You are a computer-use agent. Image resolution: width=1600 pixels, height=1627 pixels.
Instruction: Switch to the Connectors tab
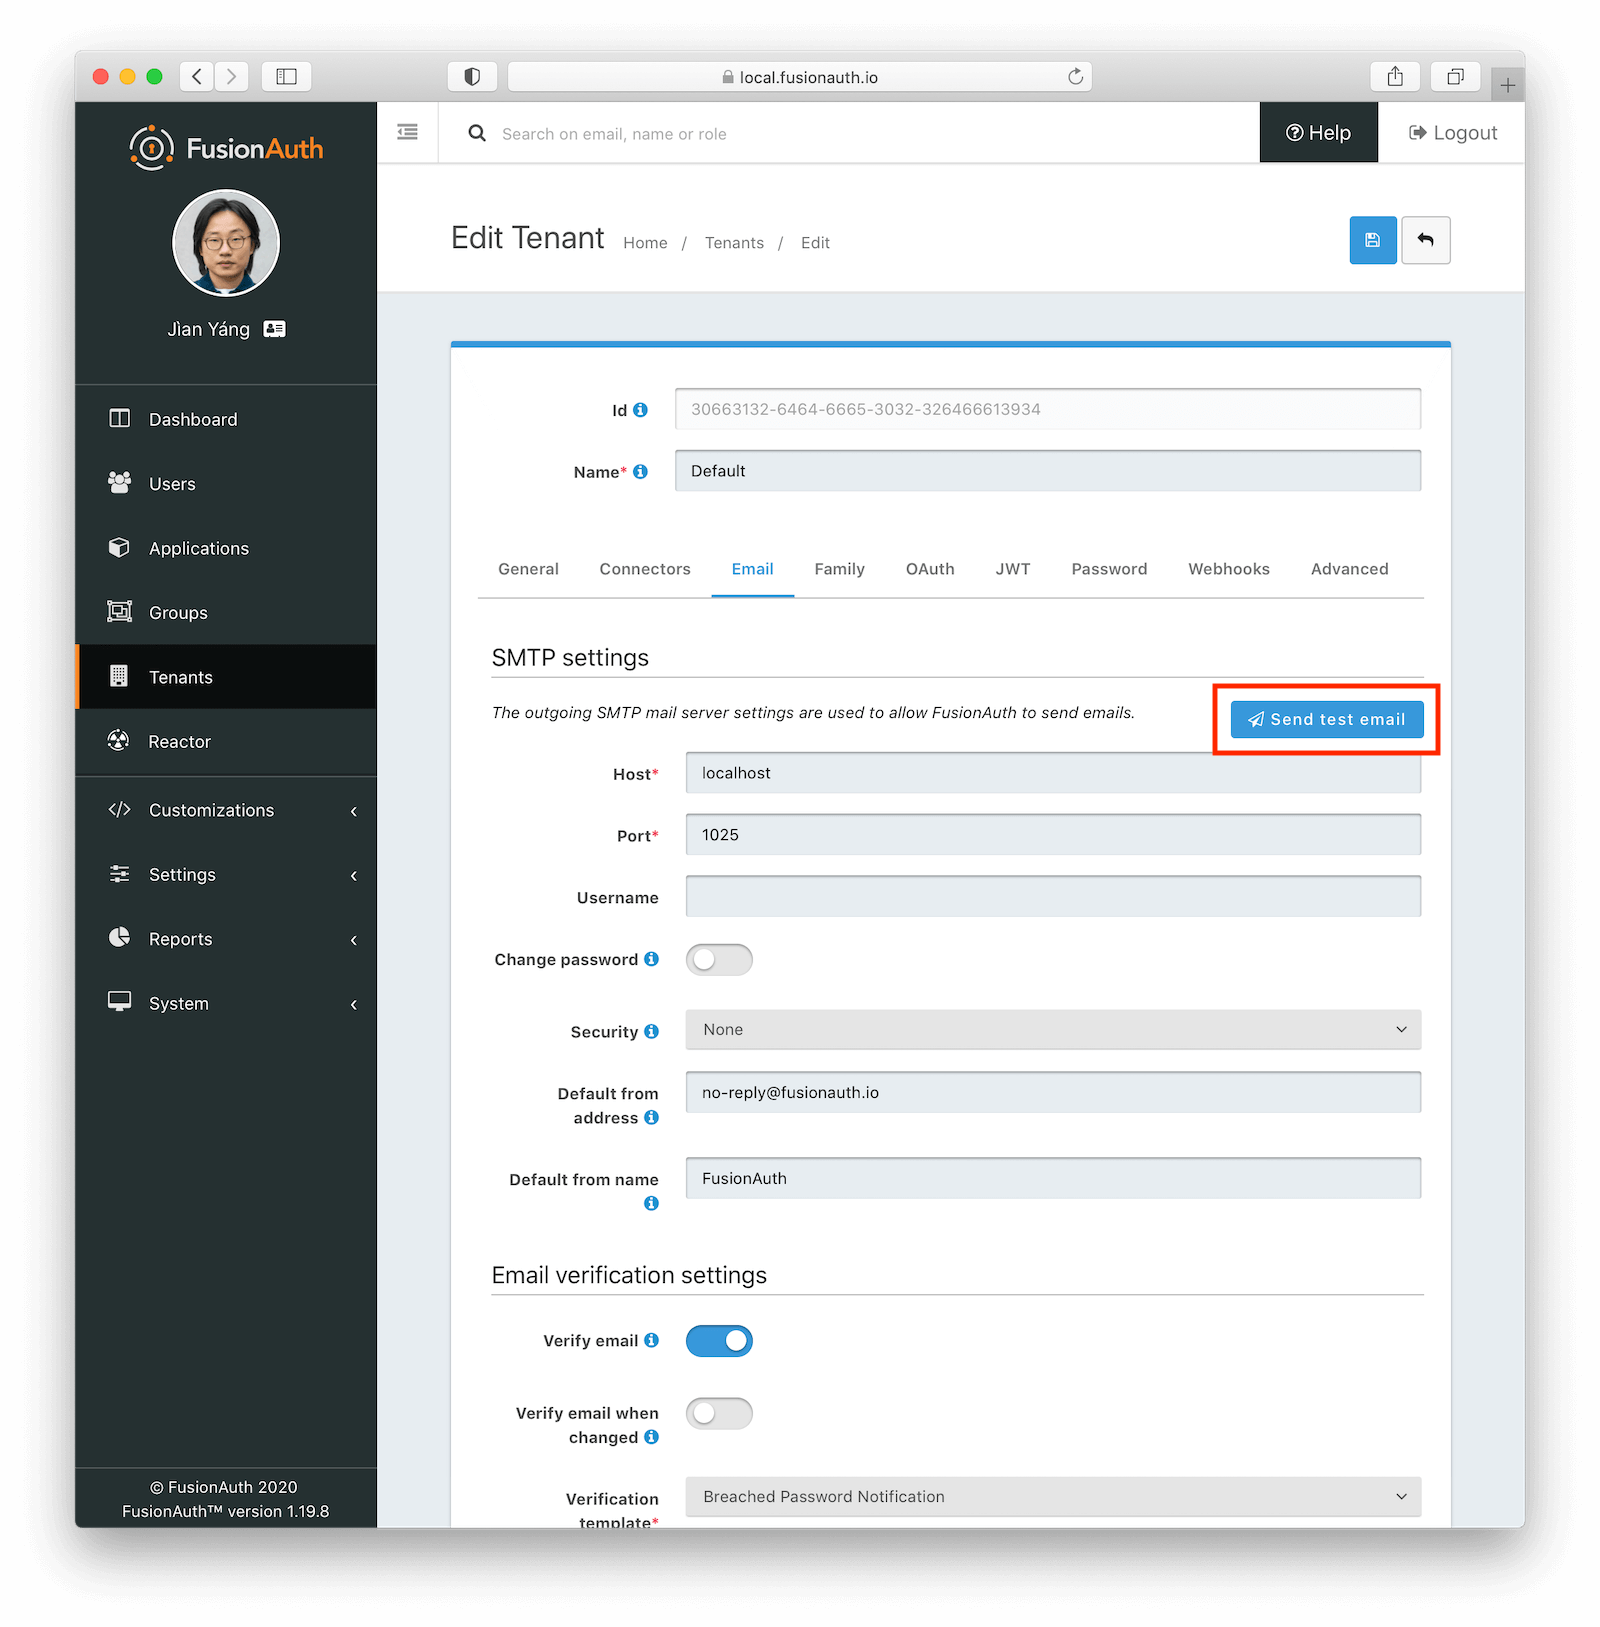click(x=645, y=569)
